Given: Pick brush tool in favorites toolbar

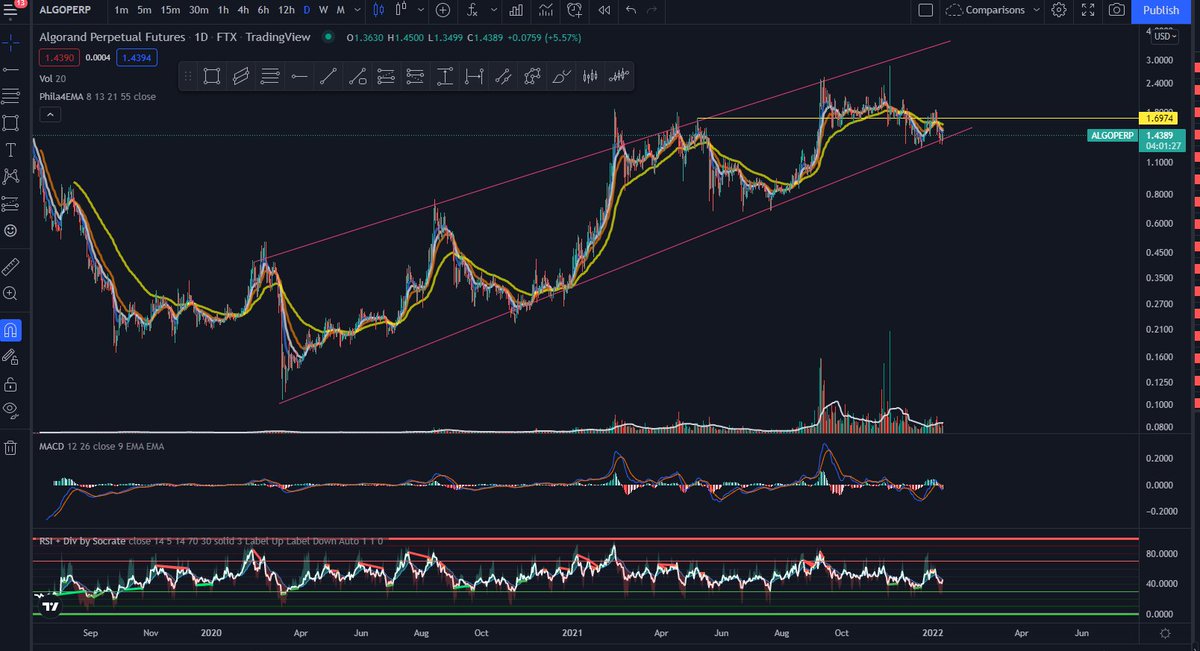Looking at the screenshot, I should pos(562,76).
